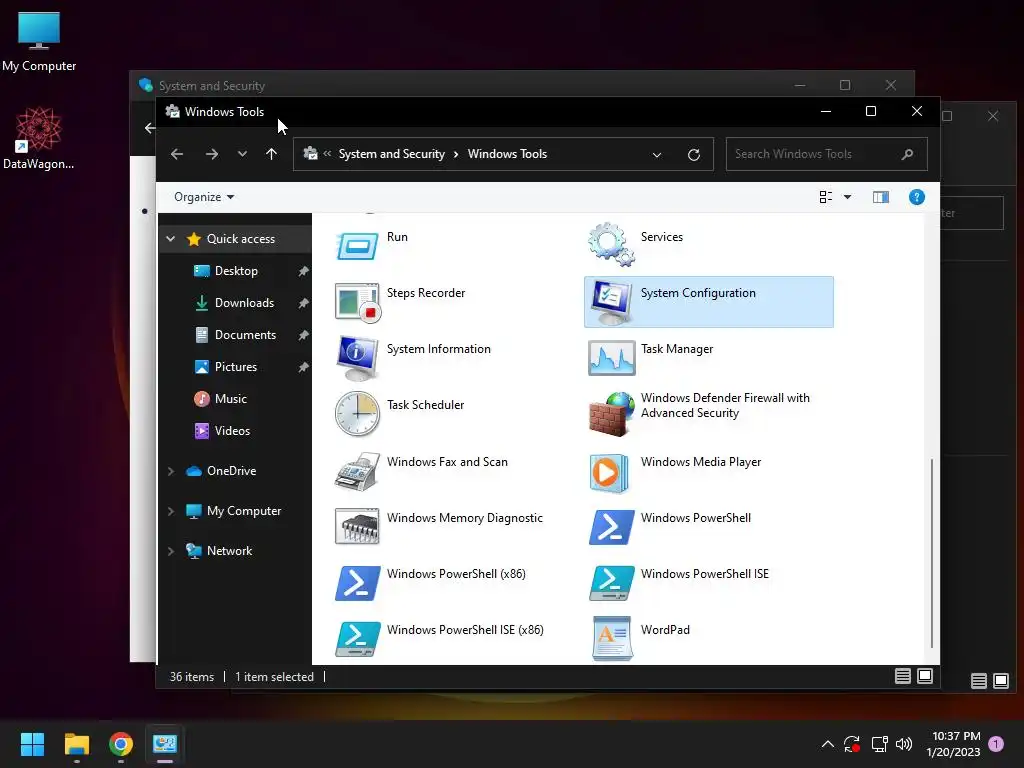This screenshot has width=1024, height=768.
Task: Select Desktop in Quick access
Action: (x=236, y=271)
